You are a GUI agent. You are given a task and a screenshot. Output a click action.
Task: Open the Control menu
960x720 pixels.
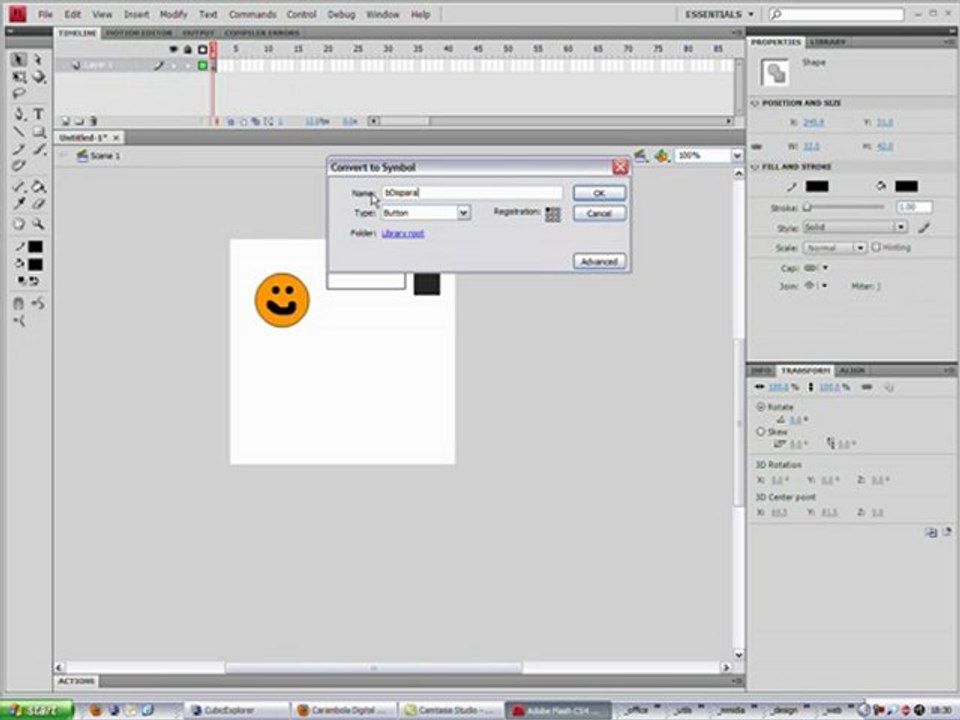click(x=301, y=14)
